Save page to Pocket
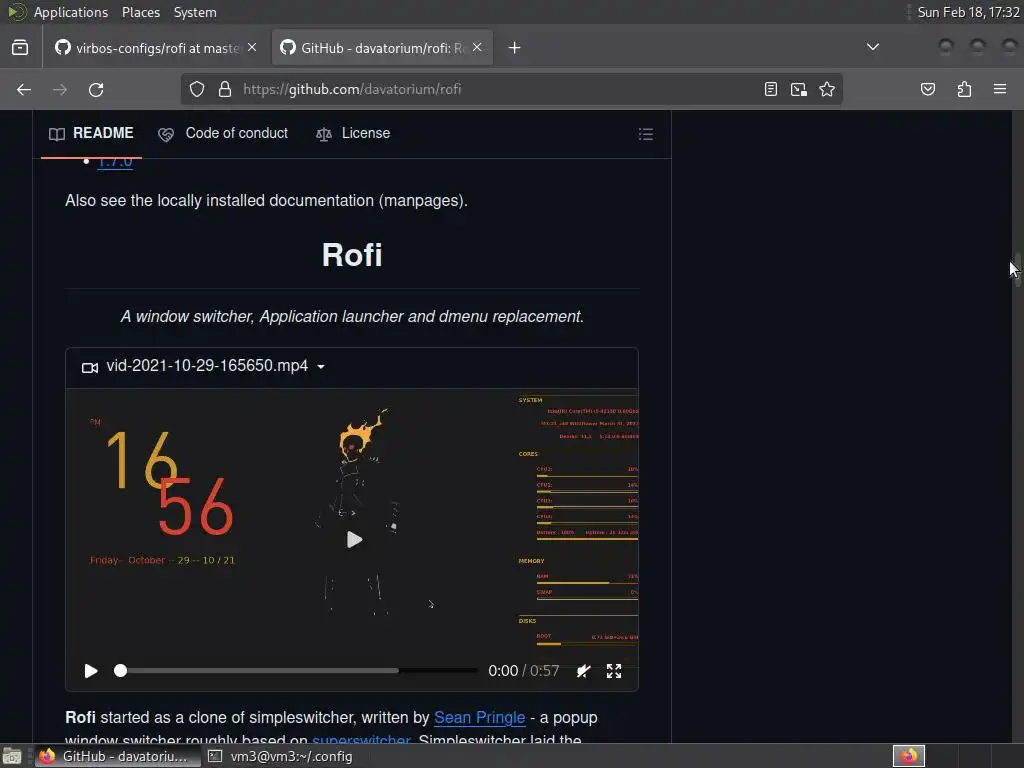Image resolution: width=1024 pixels, height=768 pixels. tap(928, 89)
